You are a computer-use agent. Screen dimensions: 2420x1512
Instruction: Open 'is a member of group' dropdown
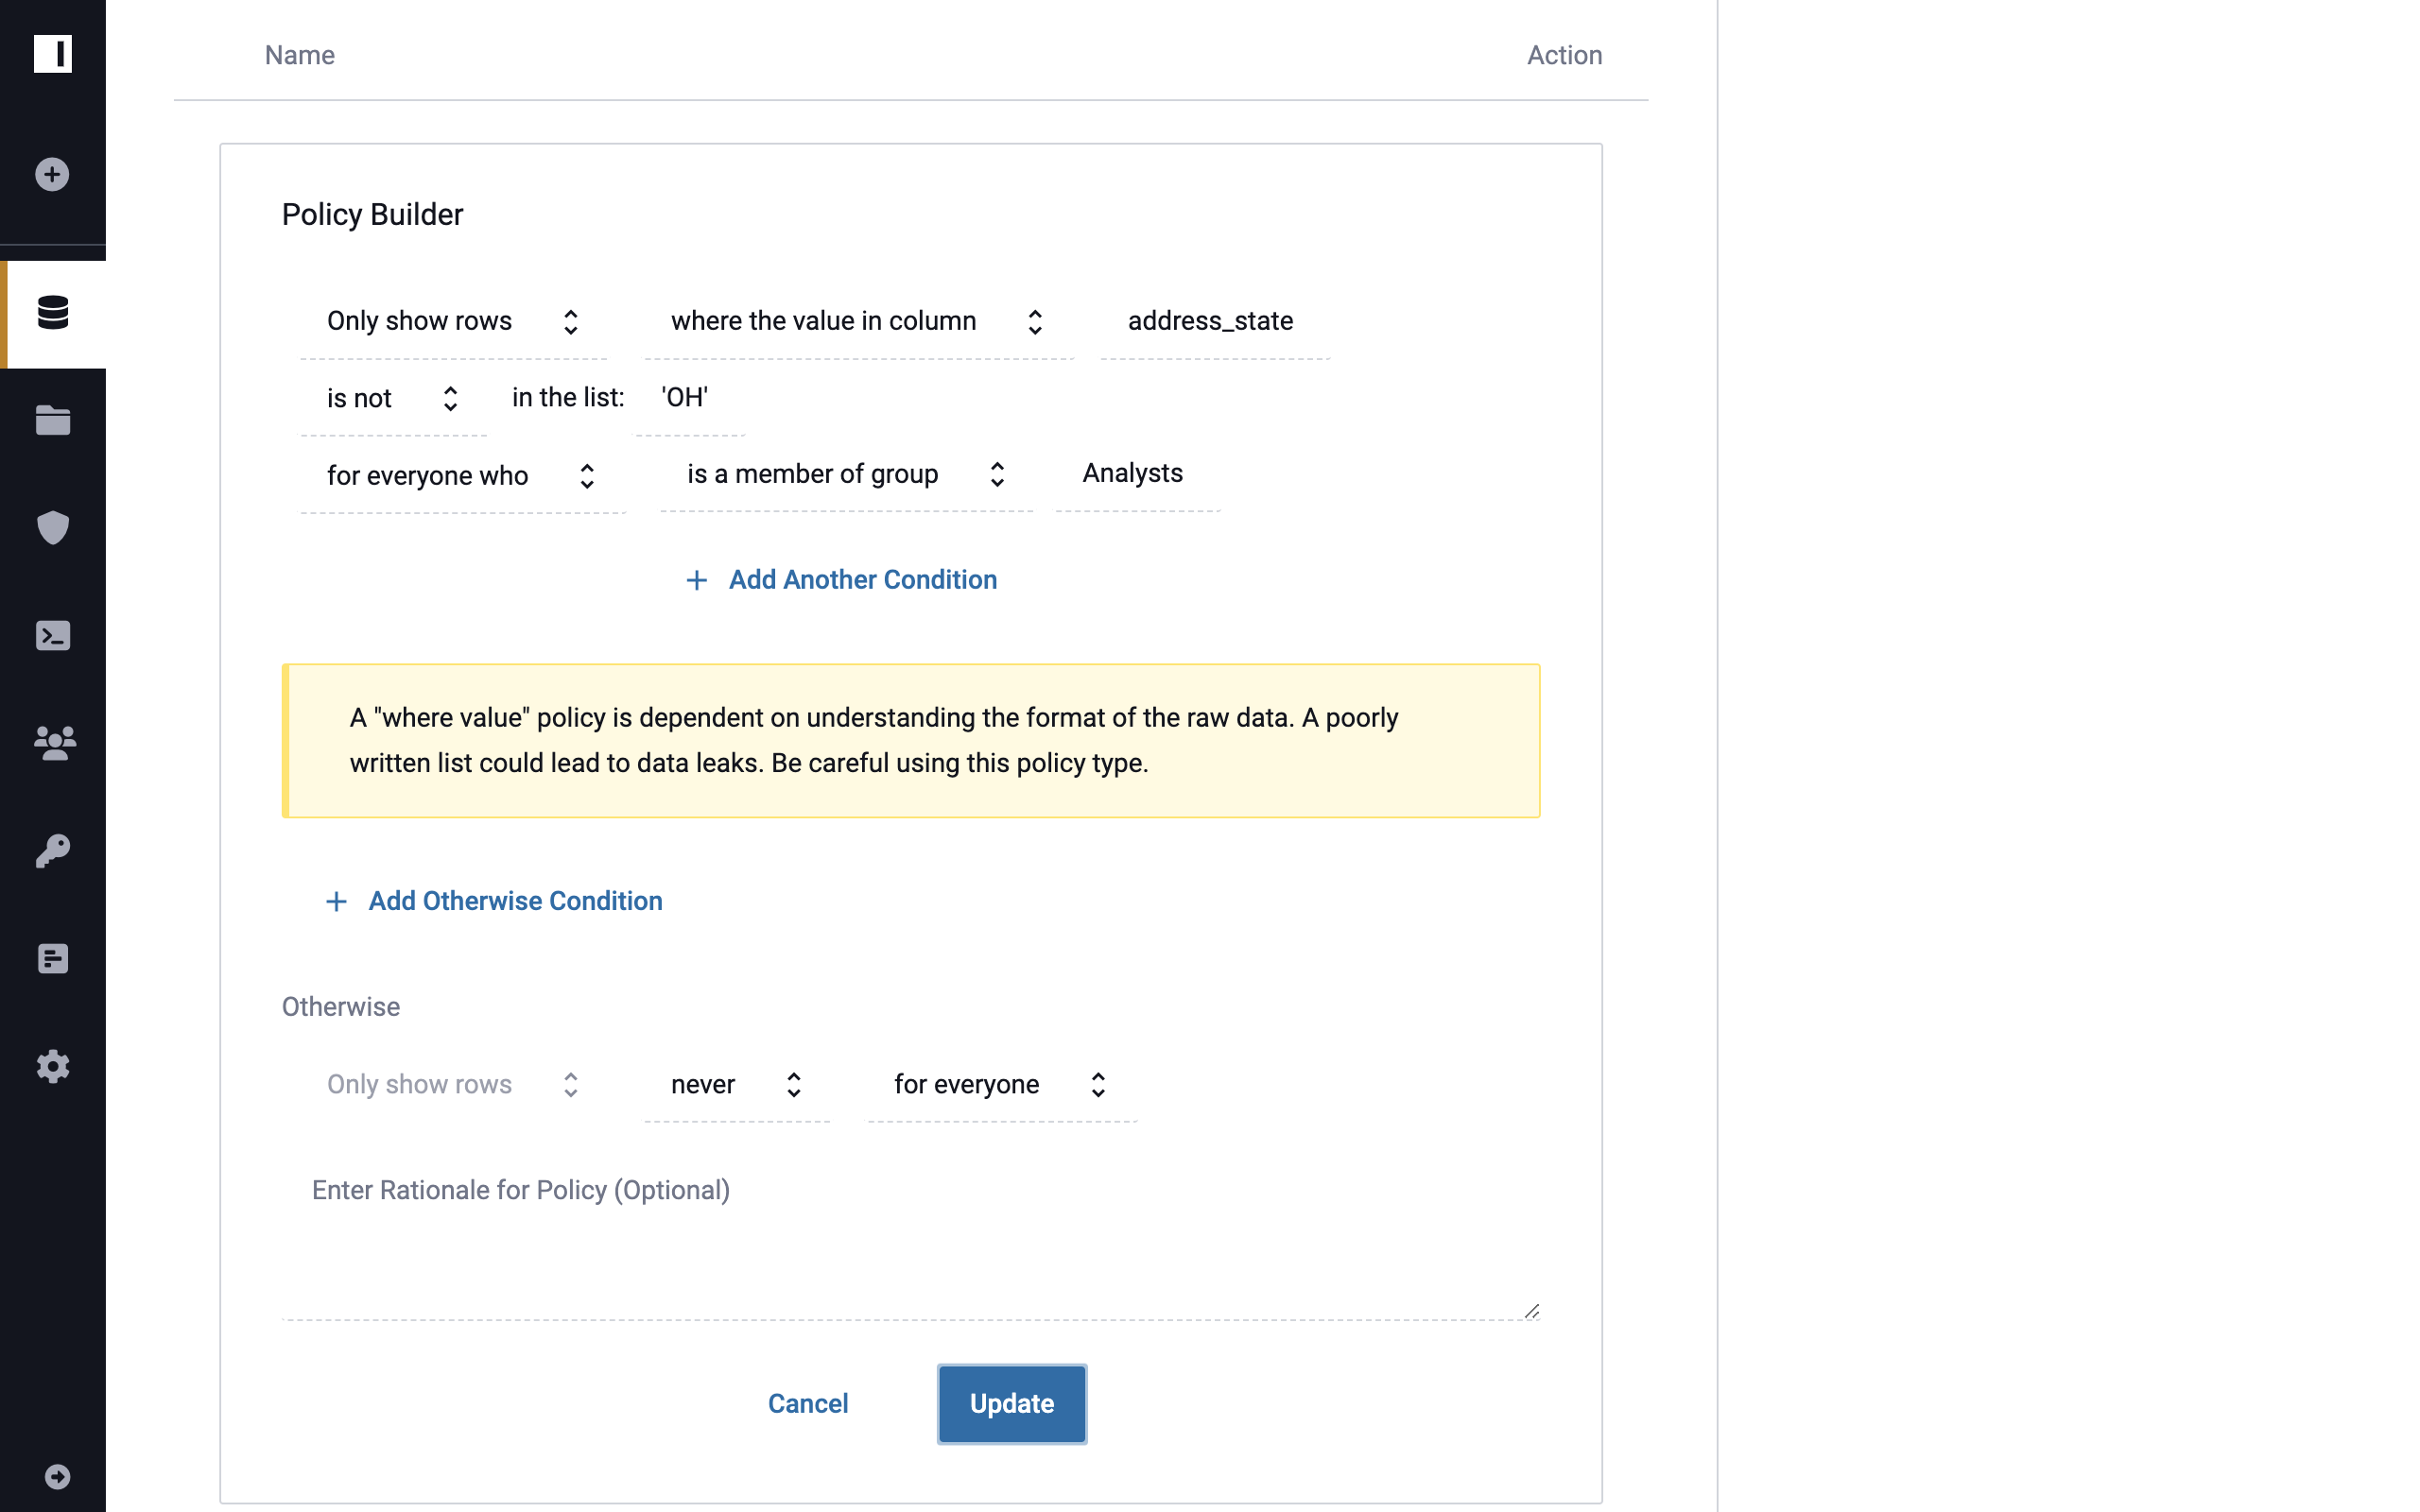tap(846, 474)
